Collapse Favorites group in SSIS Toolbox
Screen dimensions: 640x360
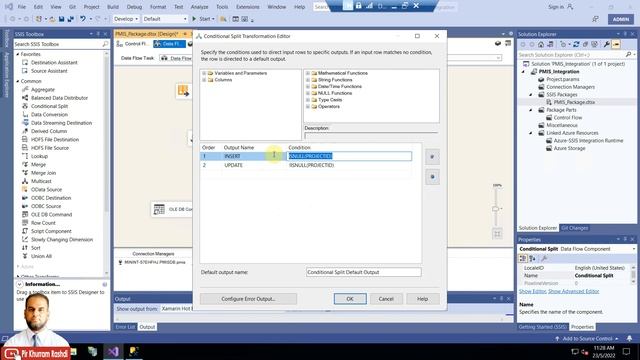(18, 54)
